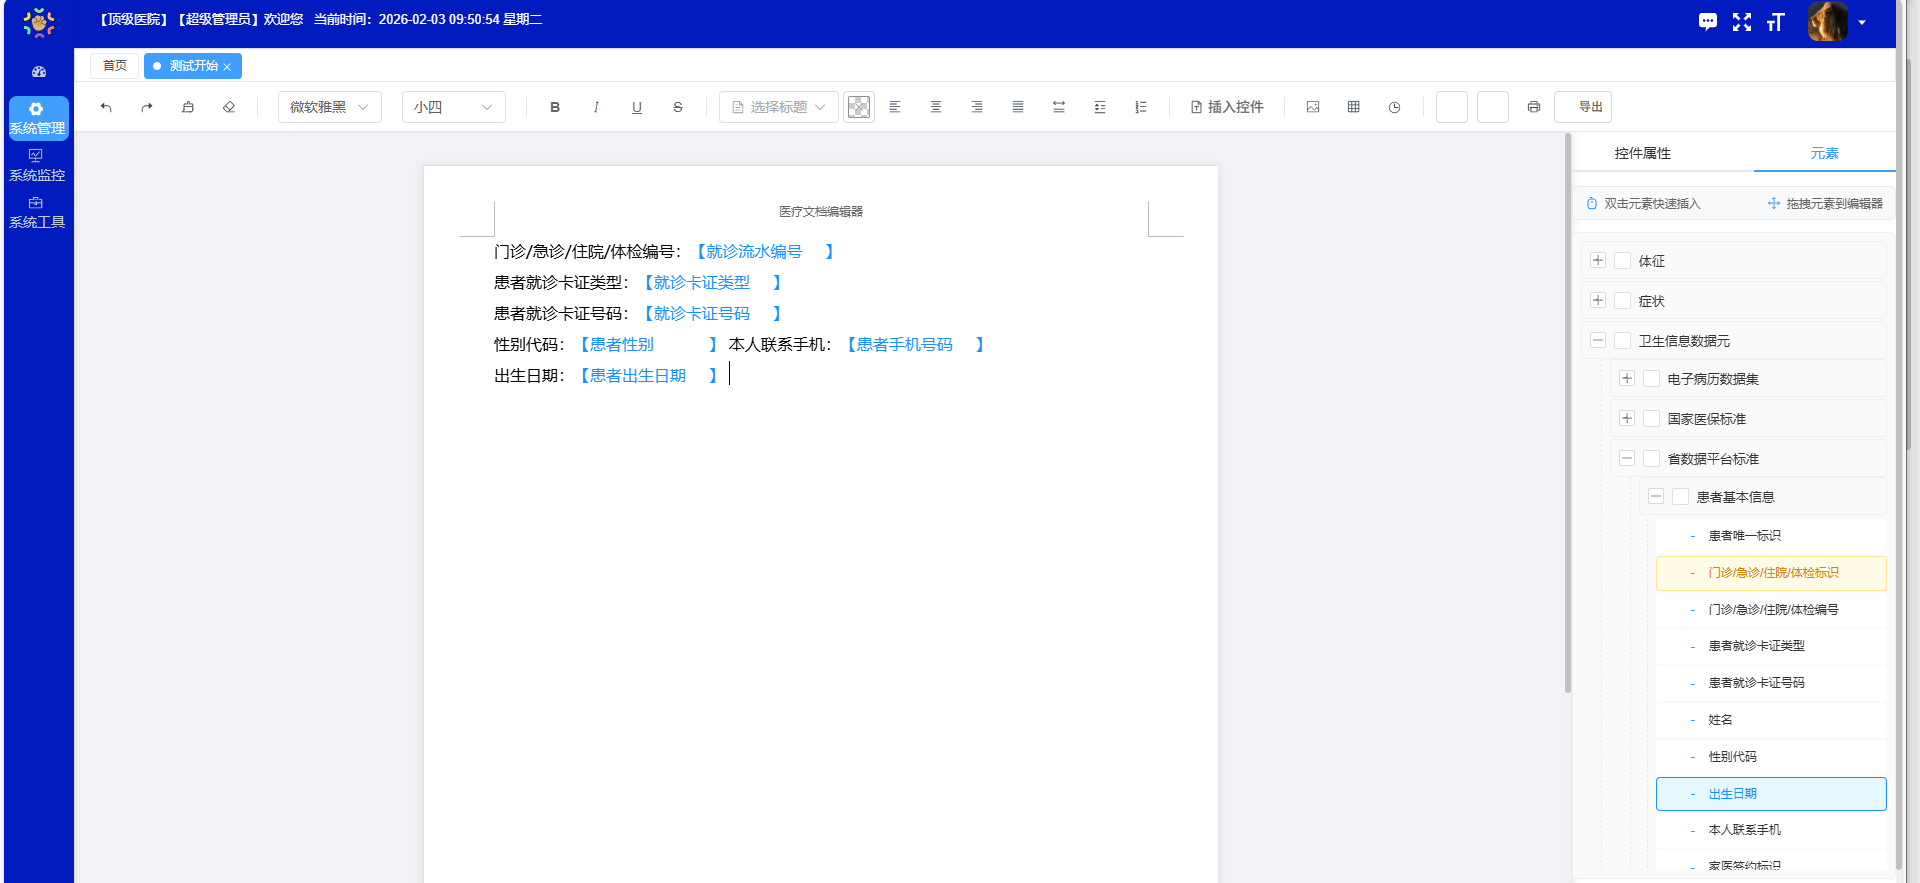This screenshot has height=883, width=1920.
Task: Open 系统管理 in the sidebar
Action: pyautogui.click(x=38, y=118)
